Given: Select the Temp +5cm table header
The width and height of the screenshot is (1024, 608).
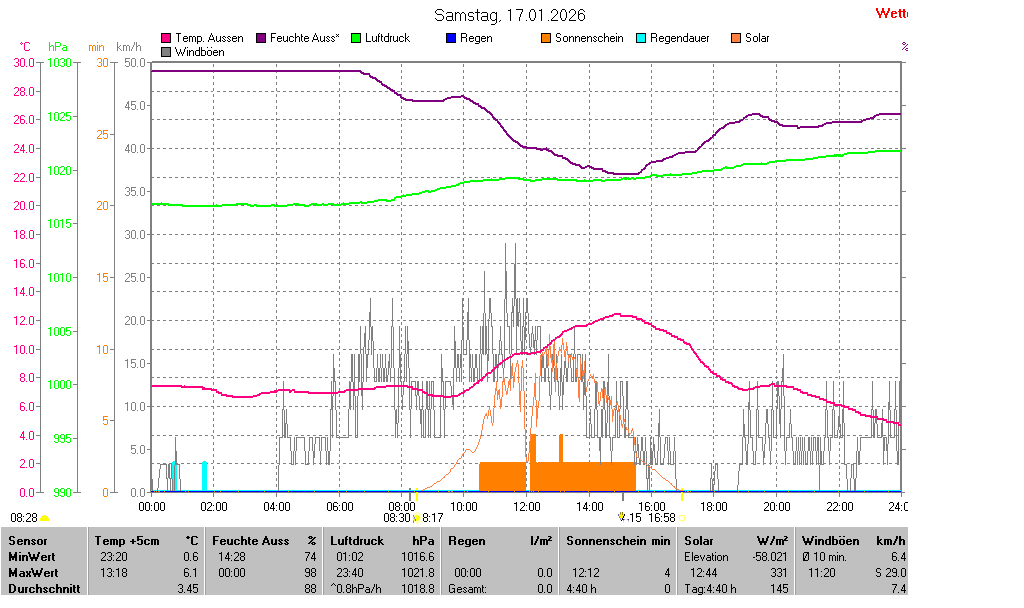Looking at the screenshot, I should coord(145,541).
